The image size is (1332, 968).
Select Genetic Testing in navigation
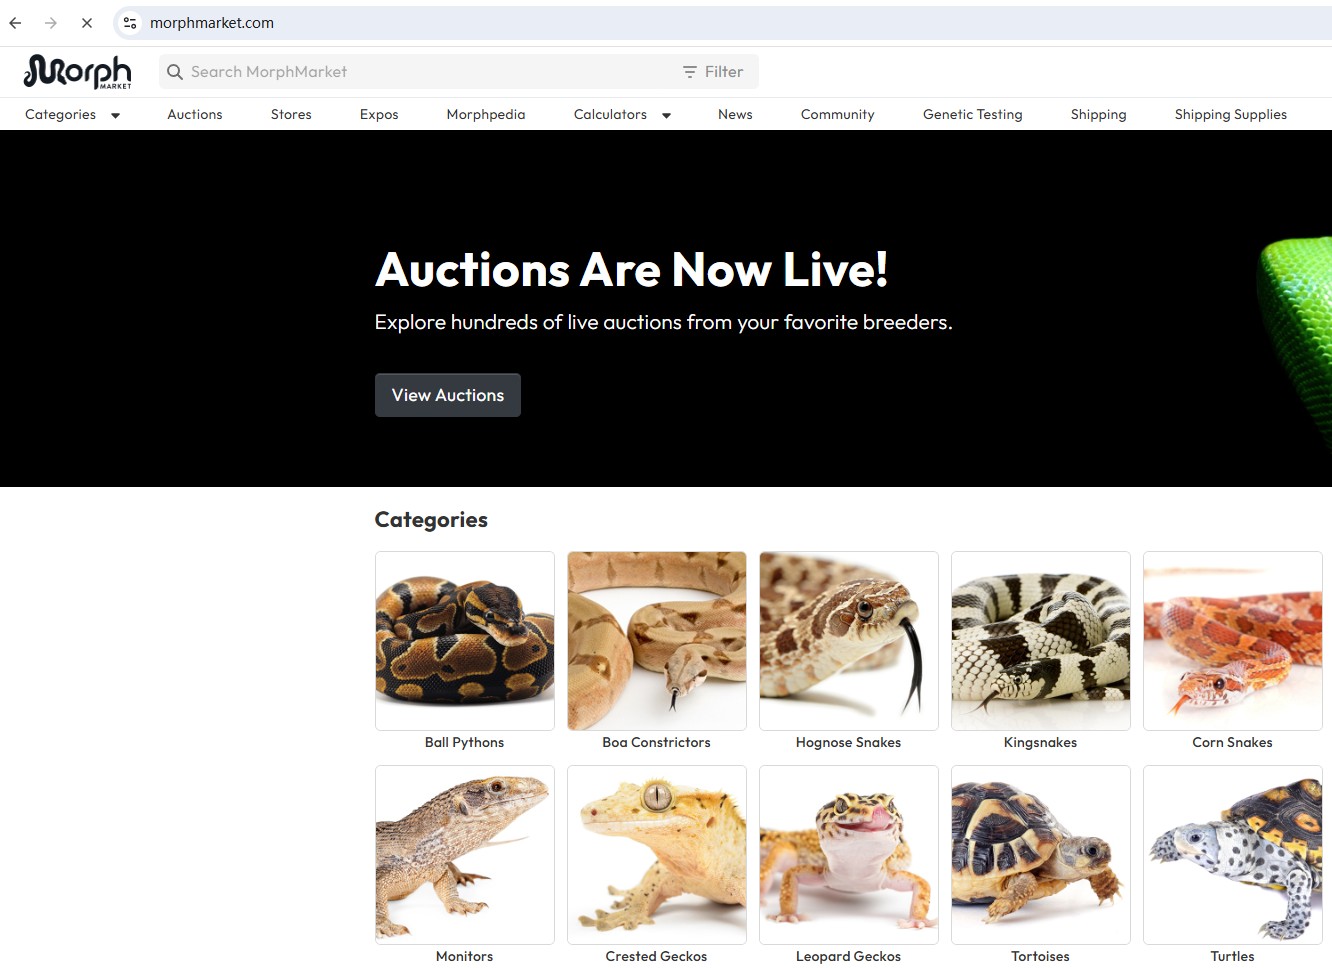click(973, 115)
